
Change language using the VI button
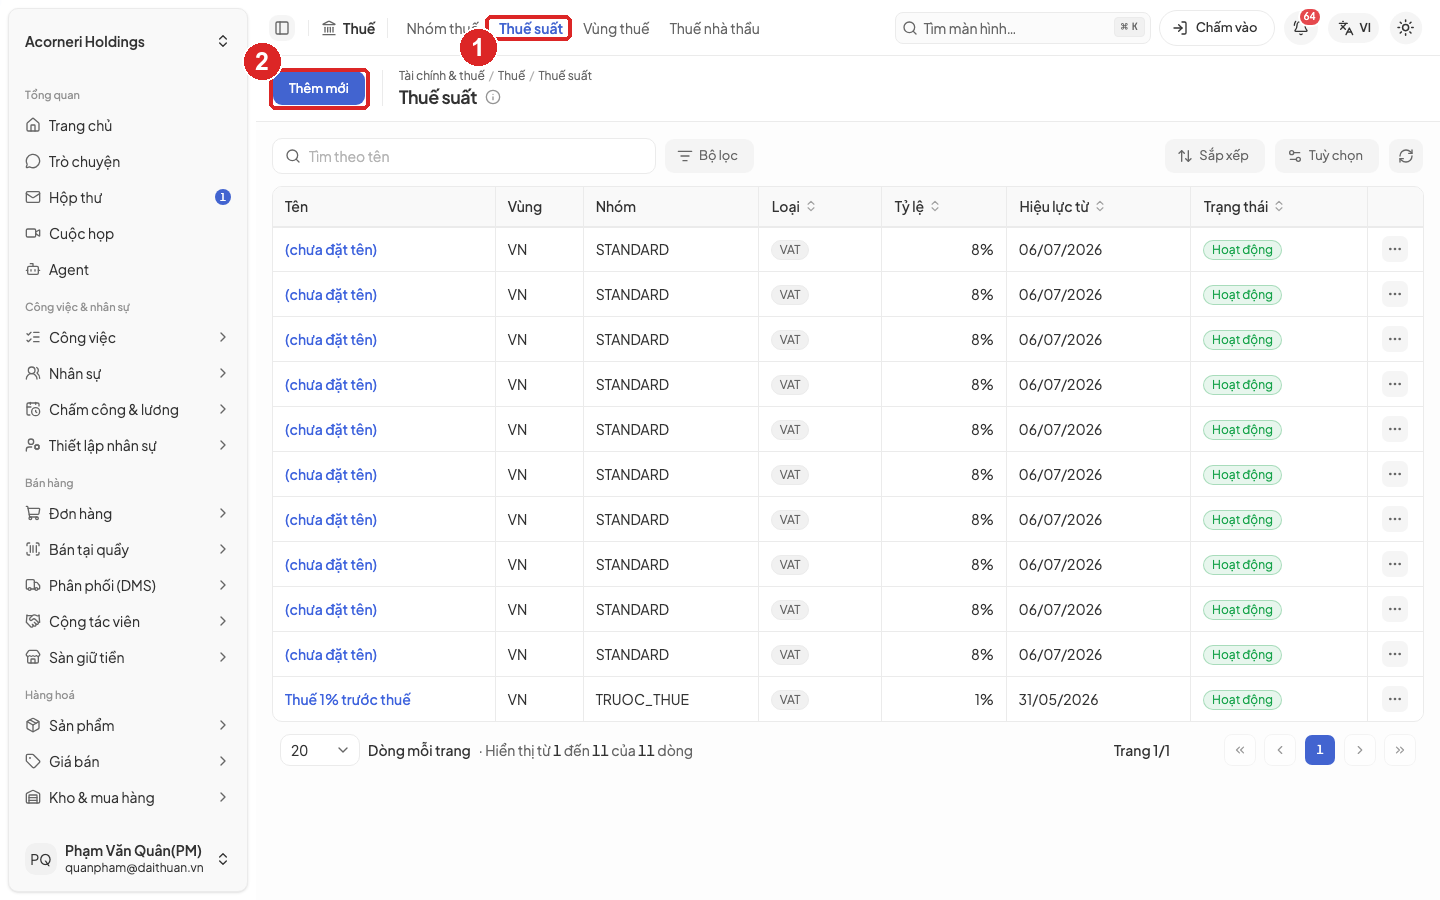(x=1354, y=28)
